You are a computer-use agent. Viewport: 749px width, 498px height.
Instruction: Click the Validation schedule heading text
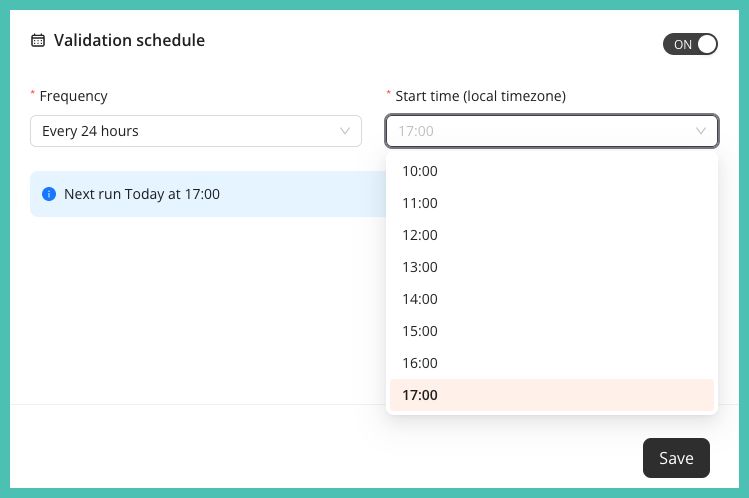[129, 40]
